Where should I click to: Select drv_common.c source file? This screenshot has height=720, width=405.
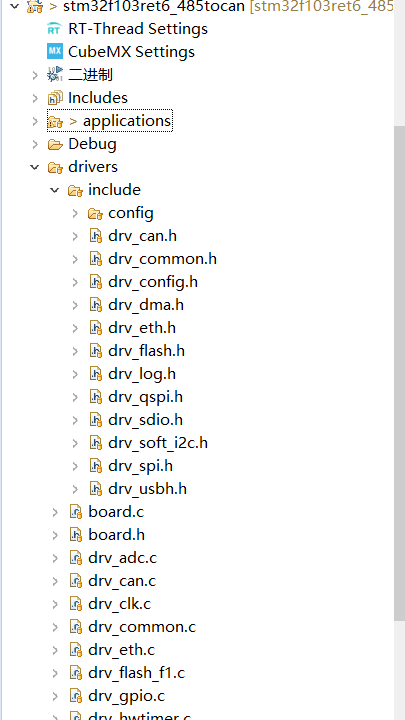pyautogui.click(x=142, y=627)
